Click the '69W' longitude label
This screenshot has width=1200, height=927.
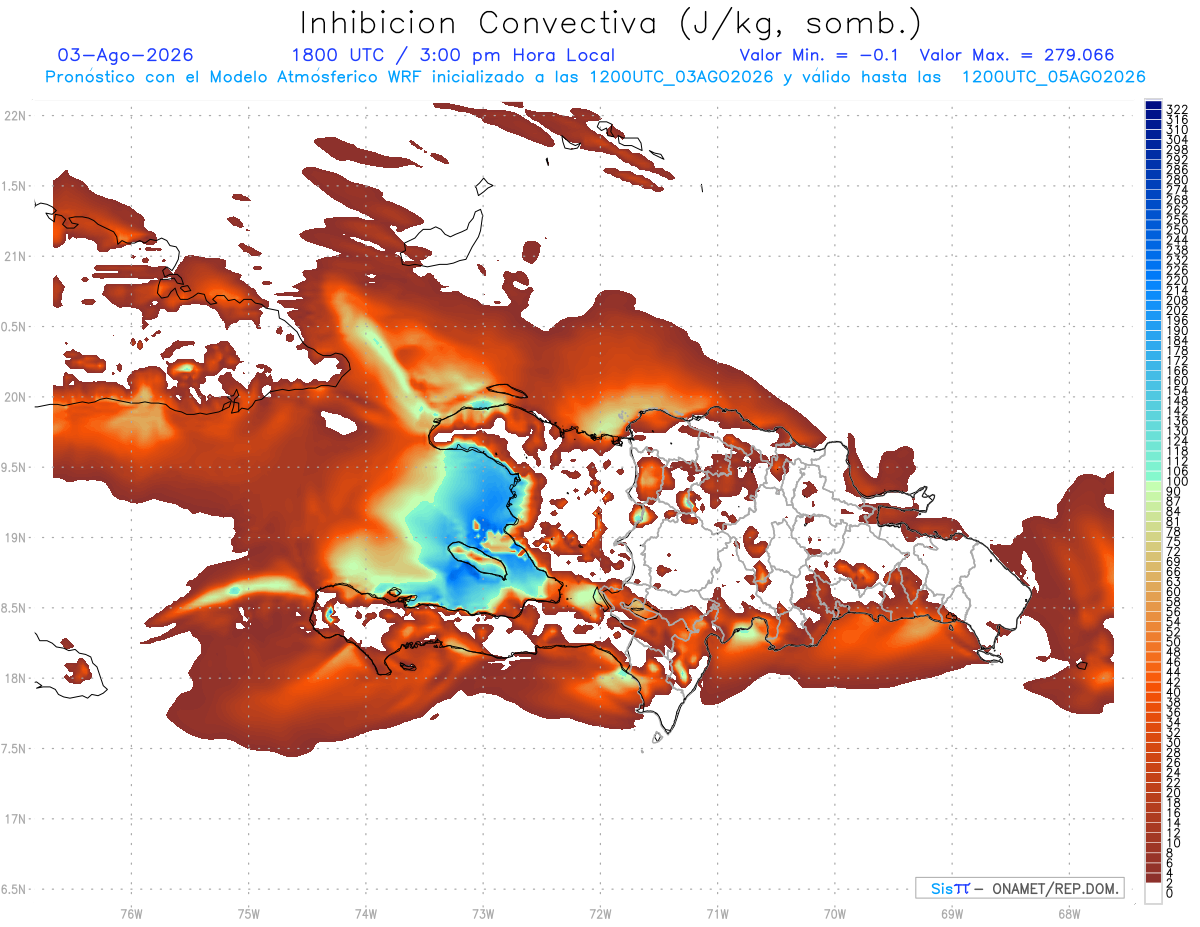952,913
